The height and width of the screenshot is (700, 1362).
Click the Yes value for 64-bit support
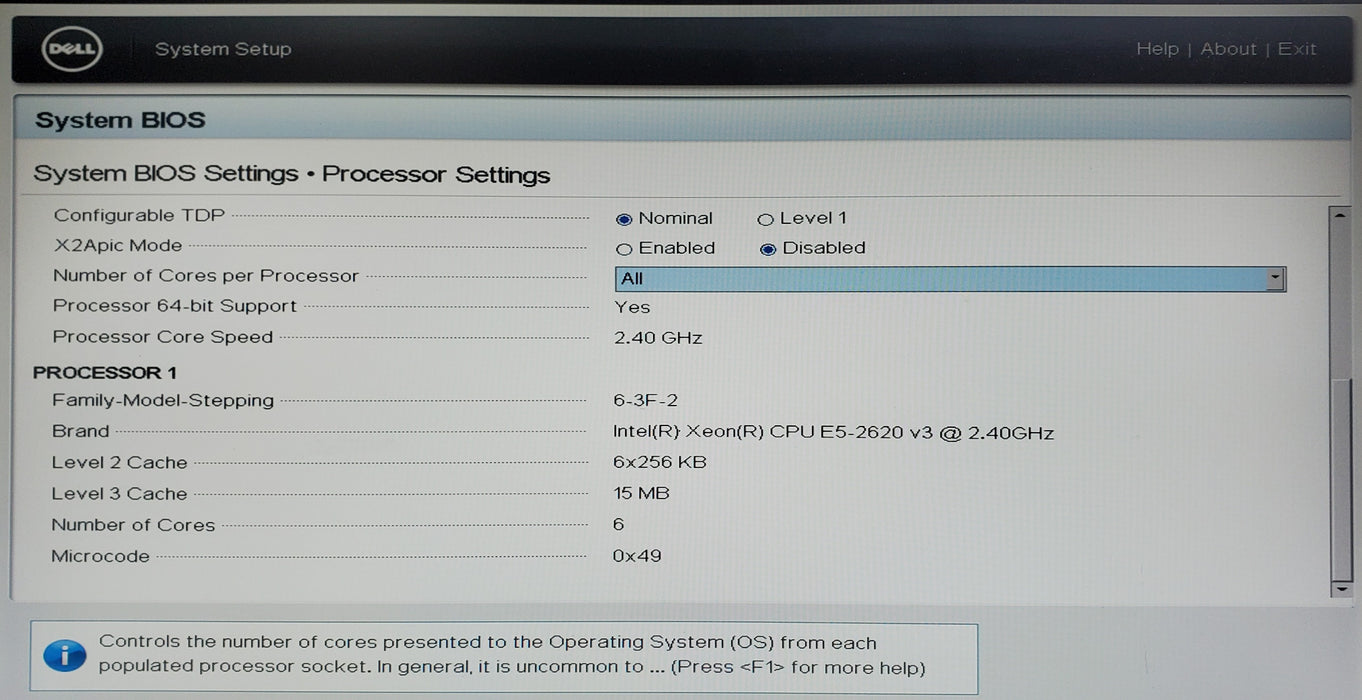(x=632, y=307)
